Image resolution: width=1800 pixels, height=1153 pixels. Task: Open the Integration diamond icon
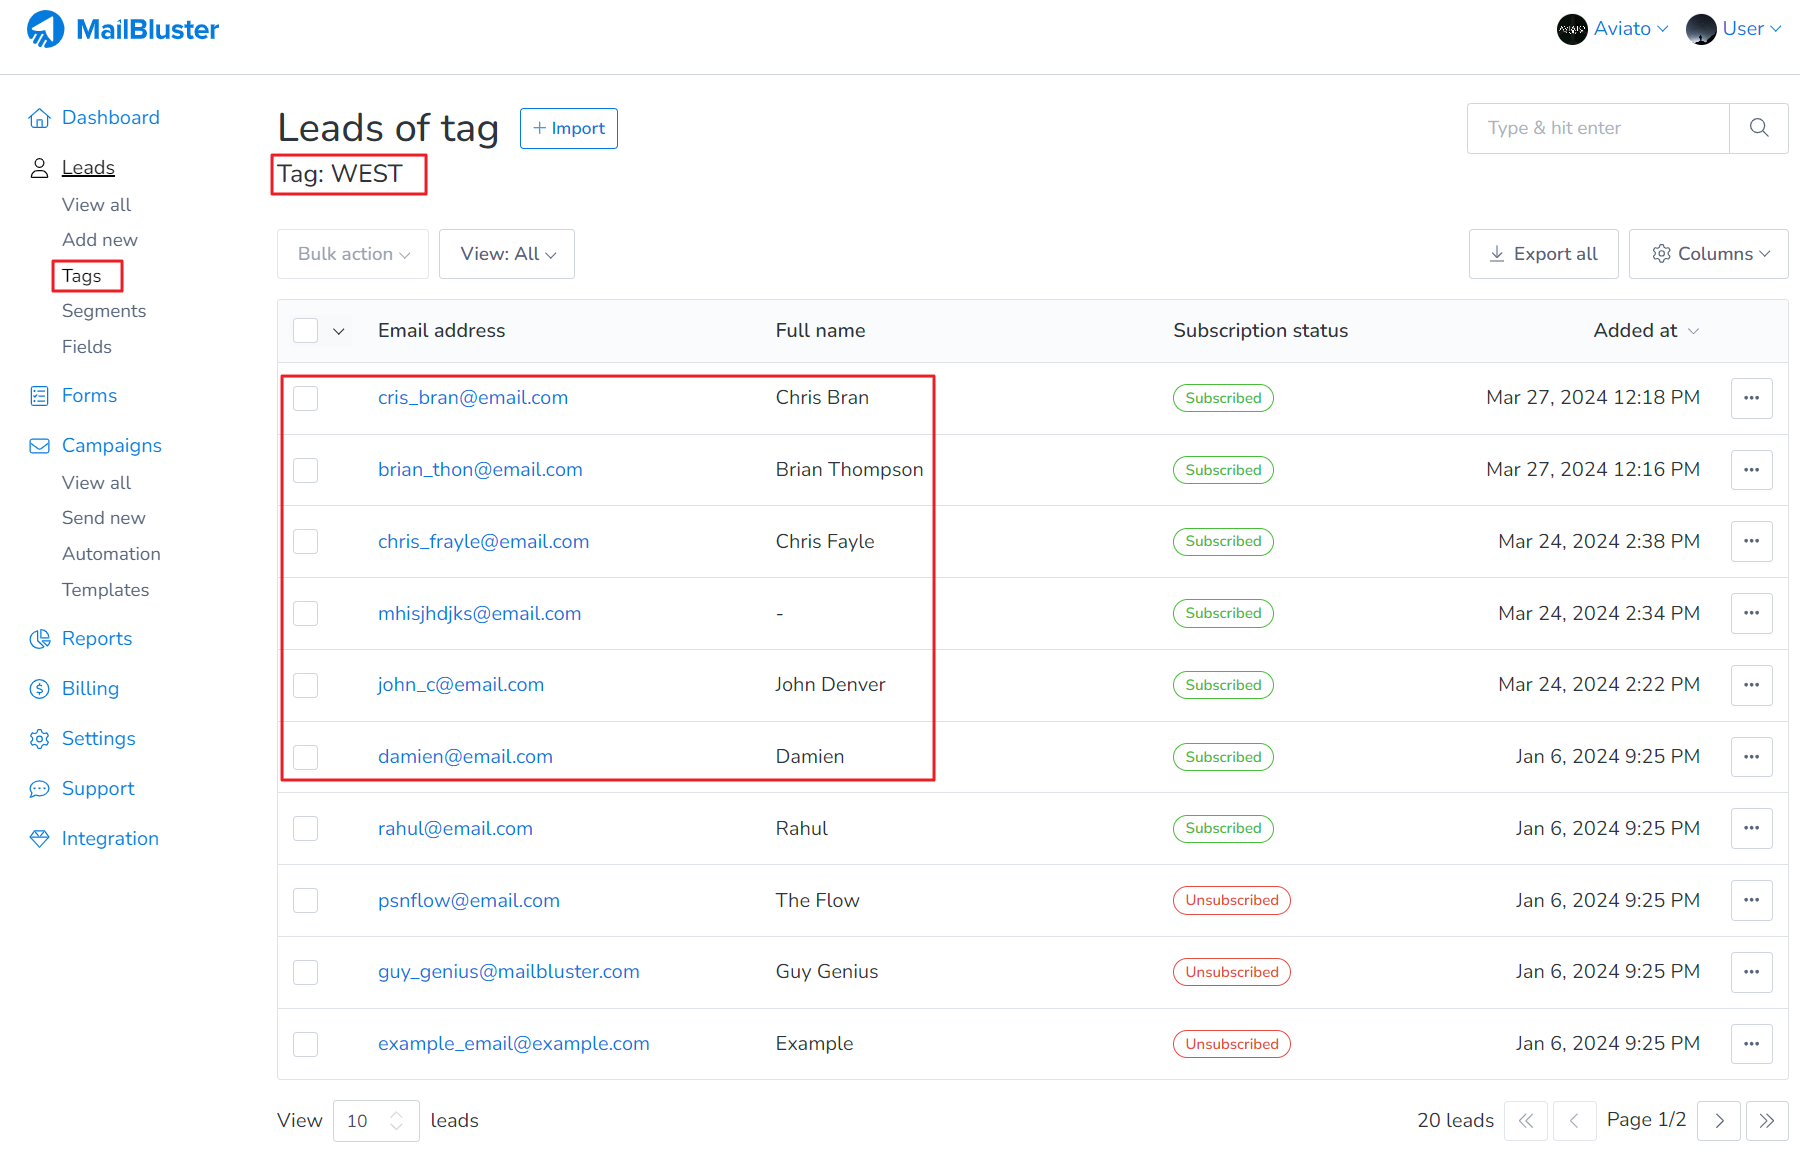(x=39, y=839)
